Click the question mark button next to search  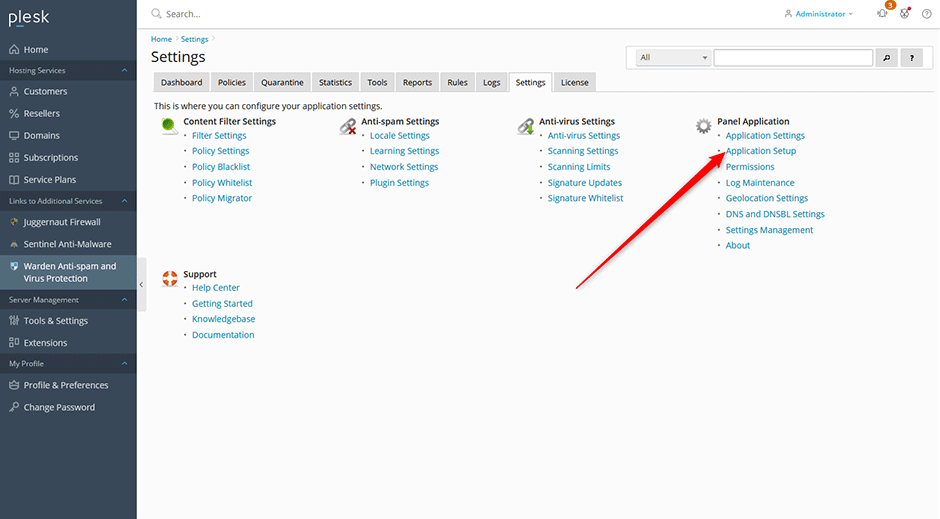912,58
